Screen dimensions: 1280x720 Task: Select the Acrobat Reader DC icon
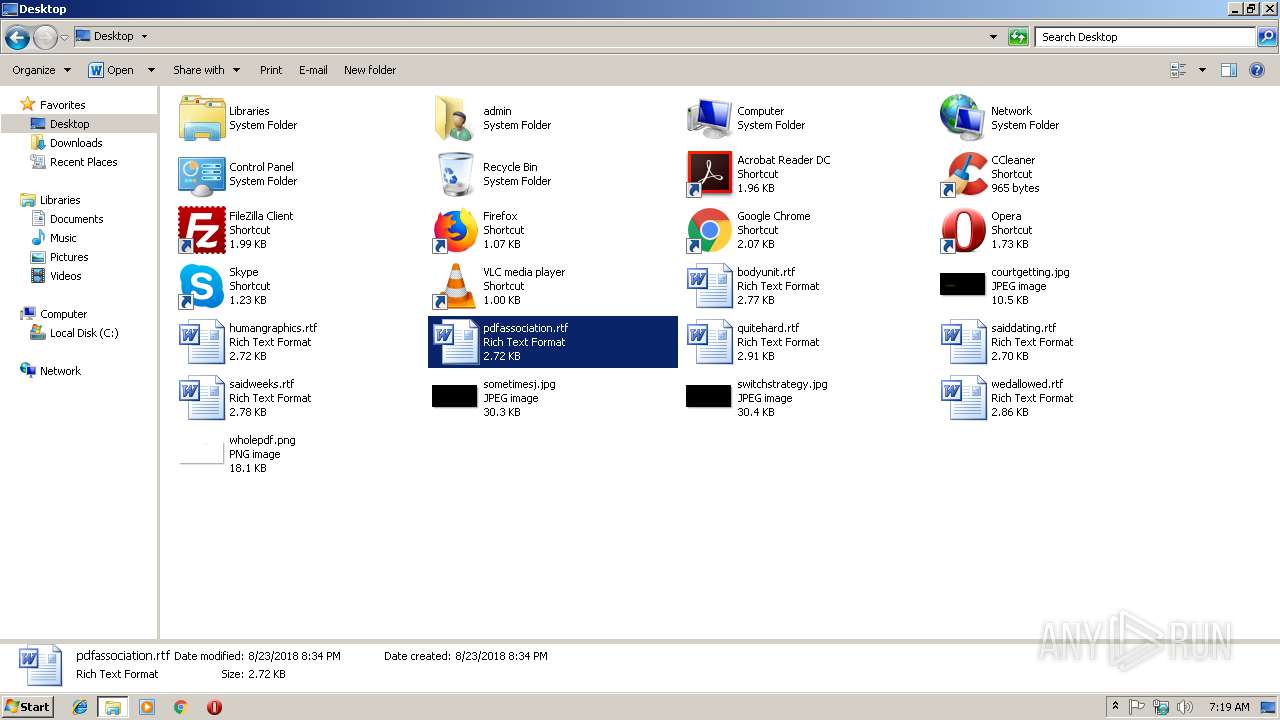tap(709, 174)
